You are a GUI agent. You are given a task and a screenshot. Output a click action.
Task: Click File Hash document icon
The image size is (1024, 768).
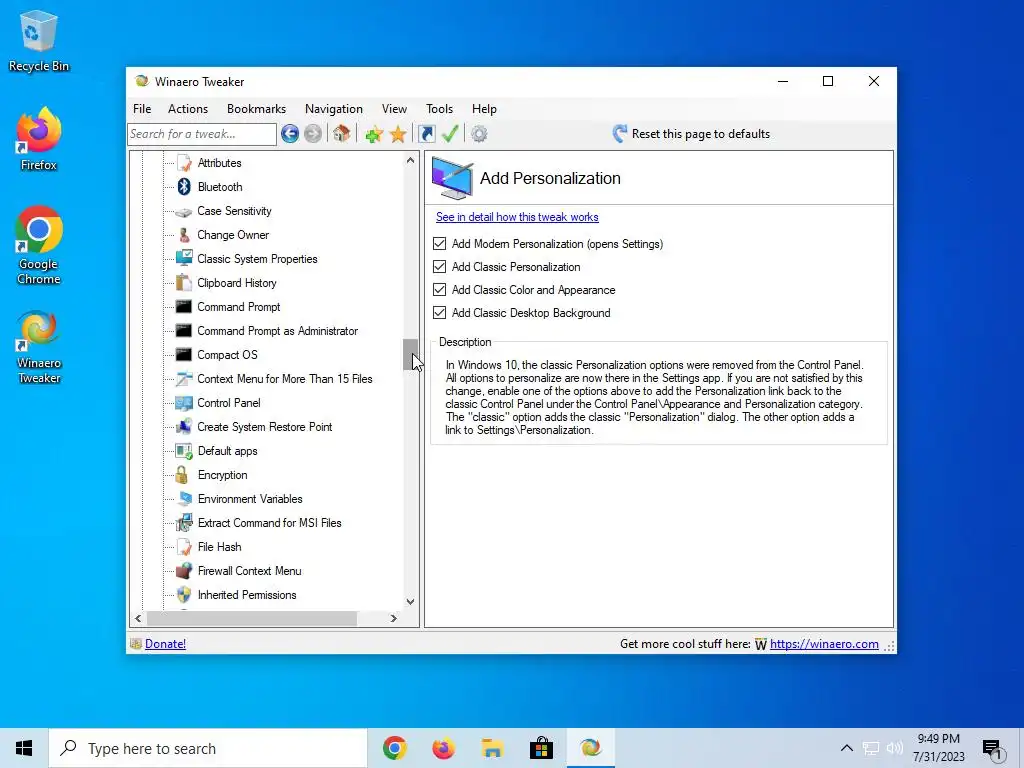[184, 547]
